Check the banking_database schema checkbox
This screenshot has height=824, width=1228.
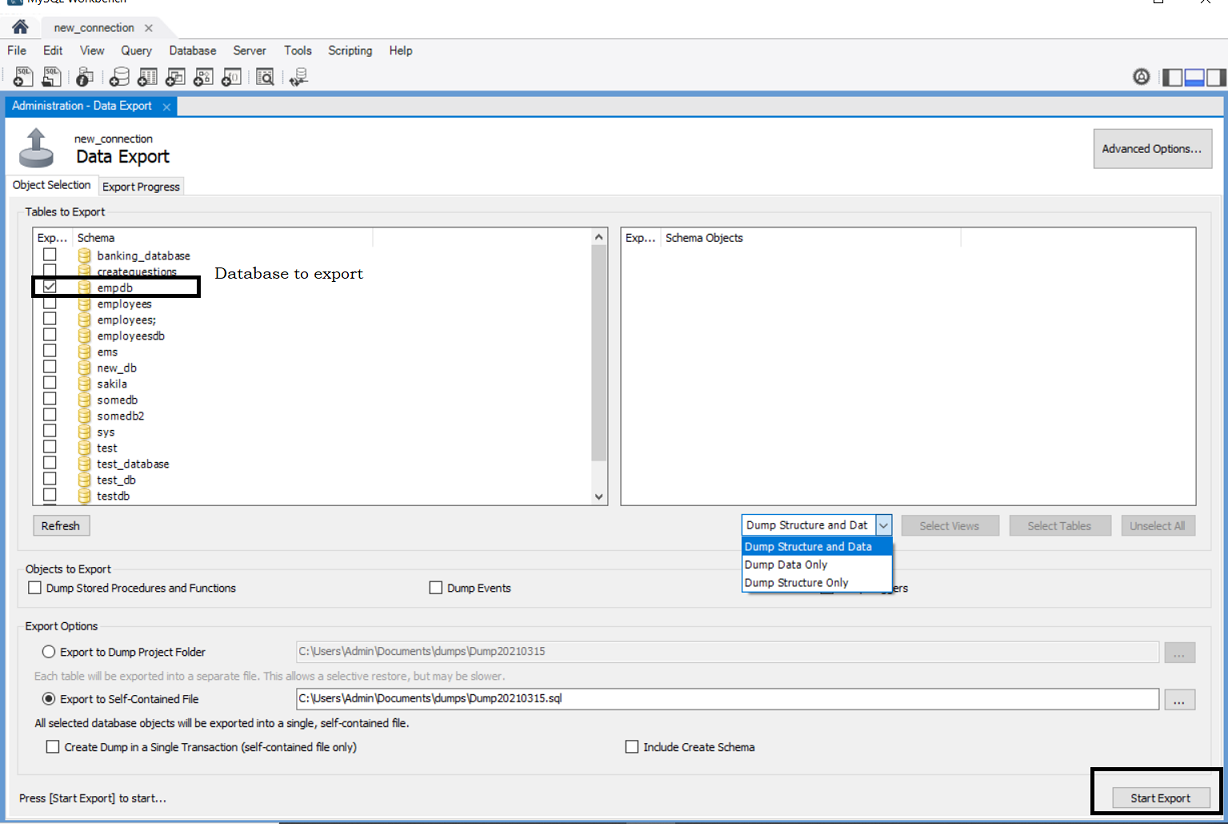49,255
